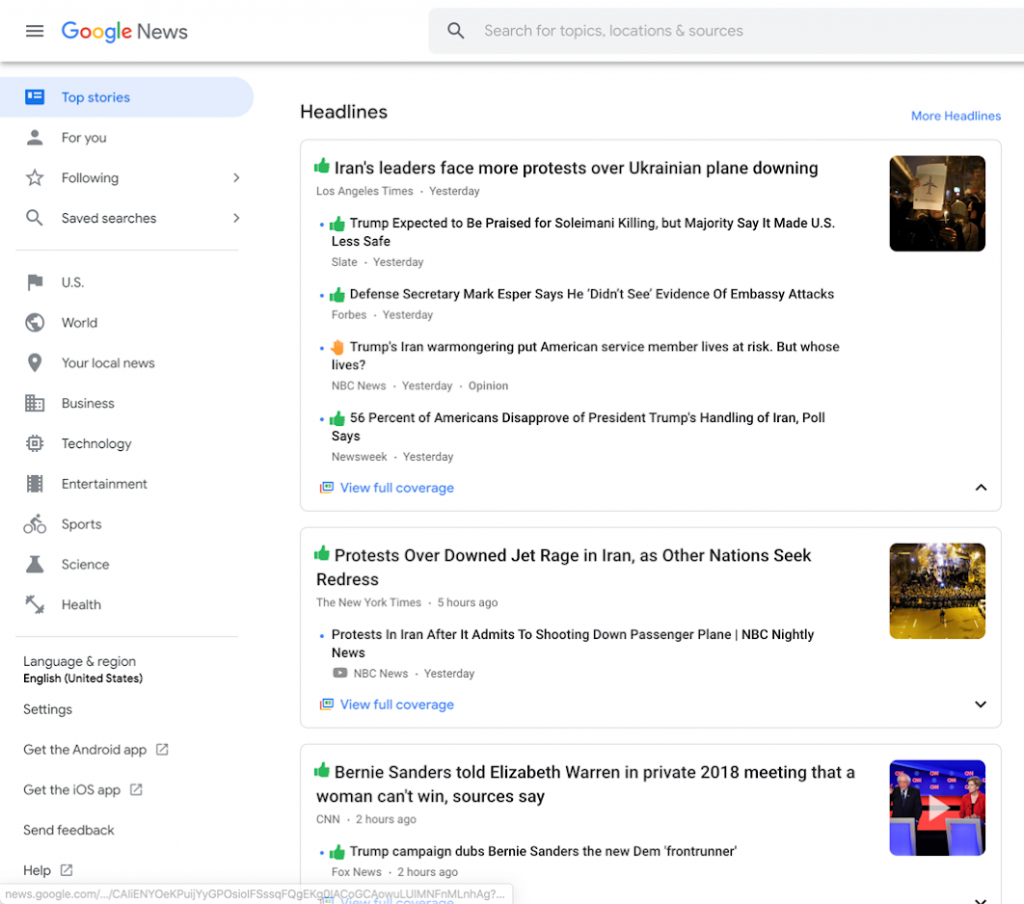This screenshot has height=904, width=1024.
Task: Open the hamburger main menu
Action: tap(35, 31)
